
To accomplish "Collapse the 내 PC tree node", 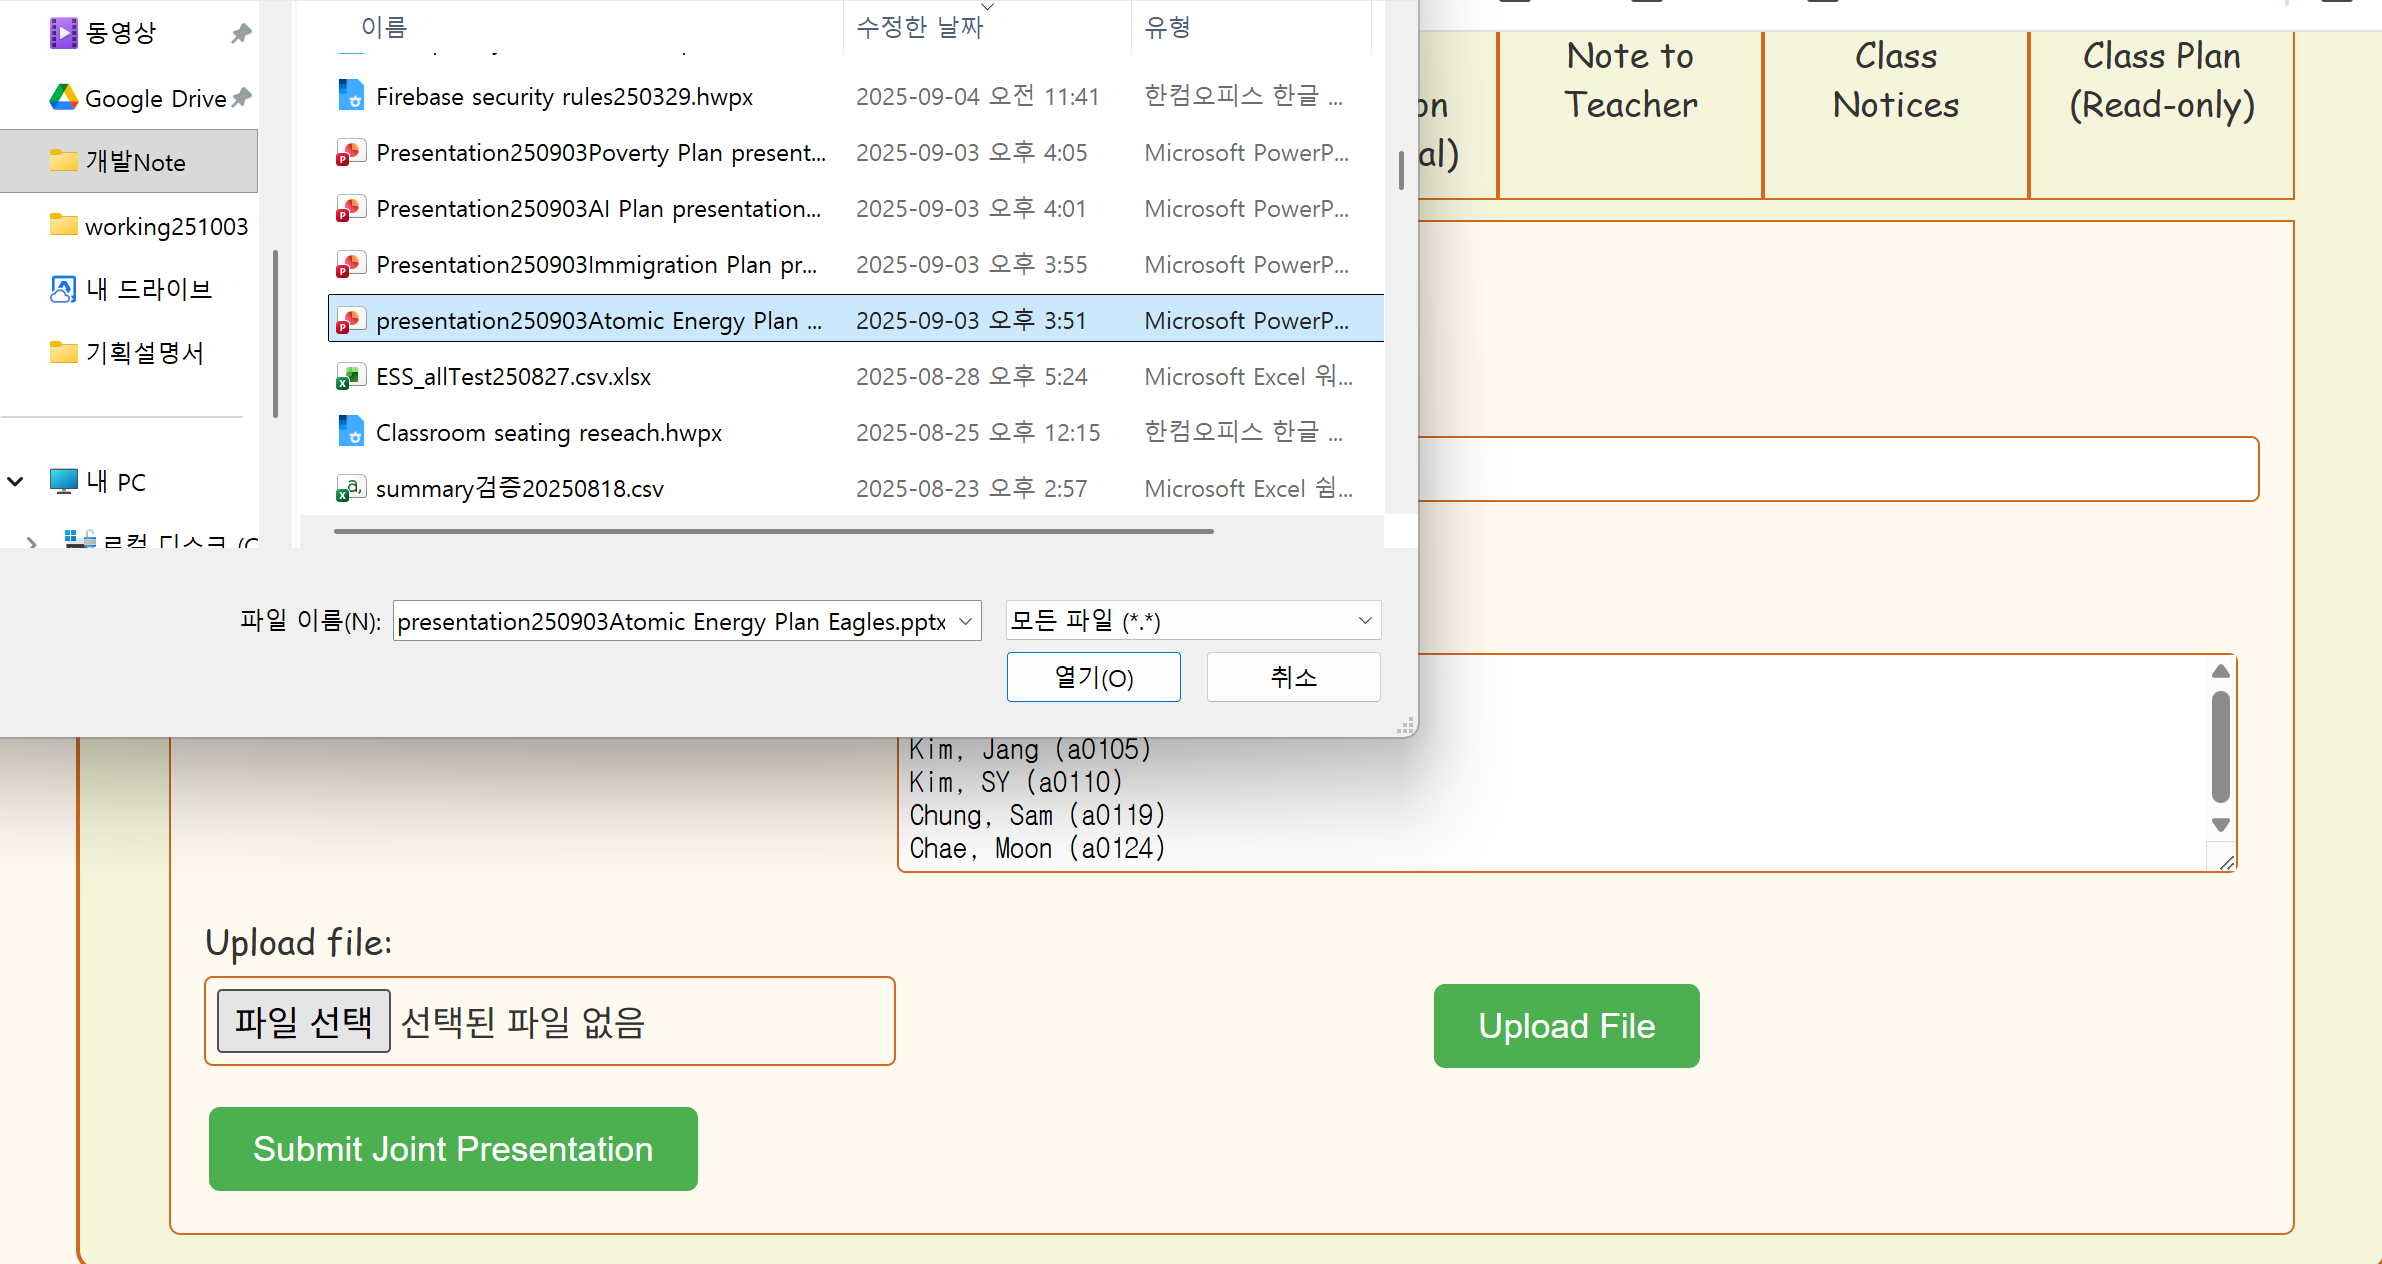I will 16,482.
